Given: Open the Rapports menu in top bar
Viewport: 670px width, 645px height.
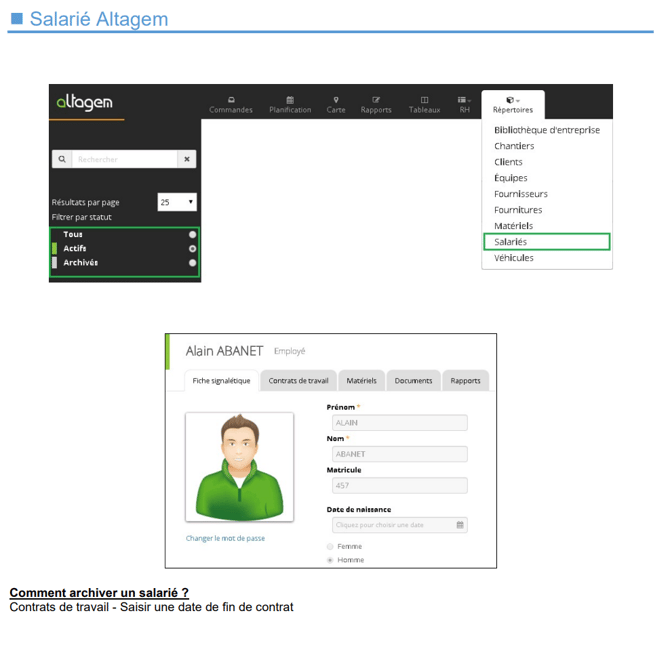Looking at the screenshot, I should click(x=376, y=105).
